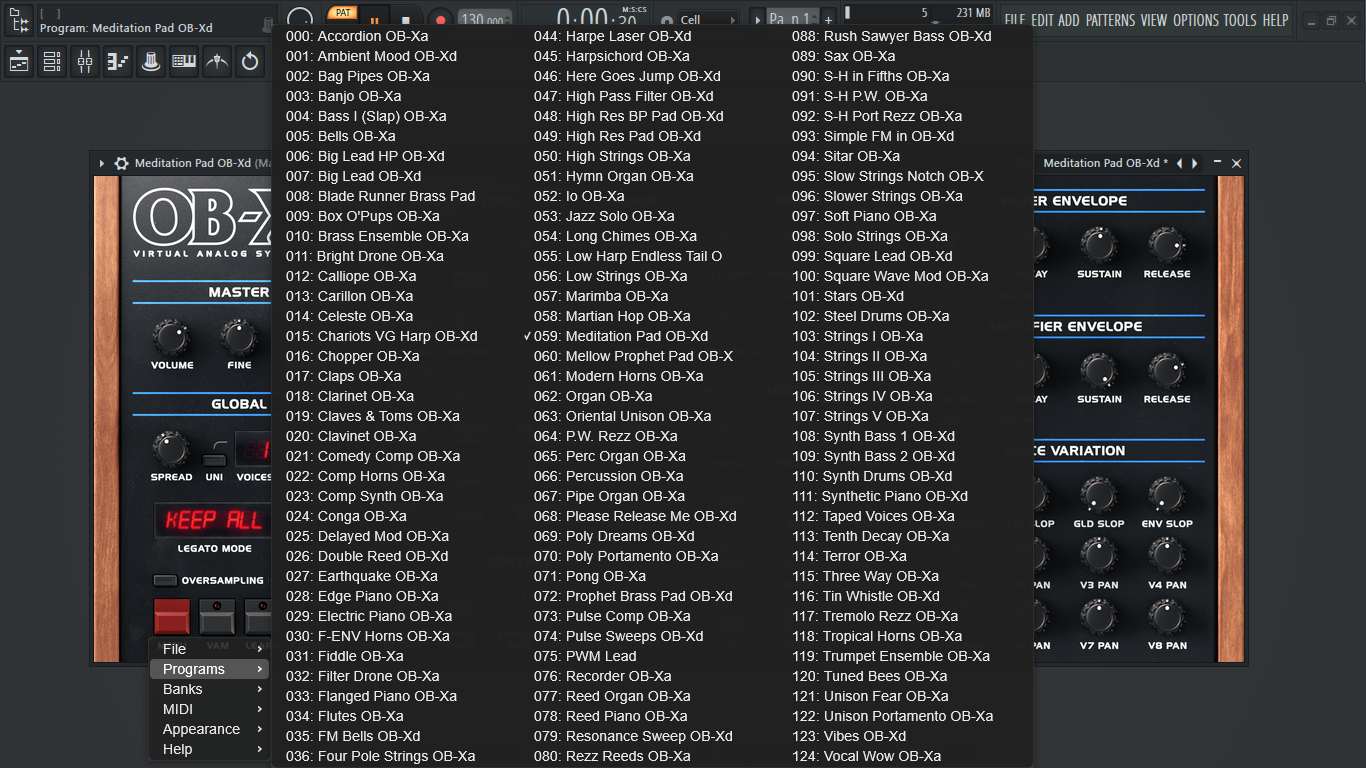
Task: Open the Step sequencer graph icon
Action: pyautogui.click(x=118, y=62)
